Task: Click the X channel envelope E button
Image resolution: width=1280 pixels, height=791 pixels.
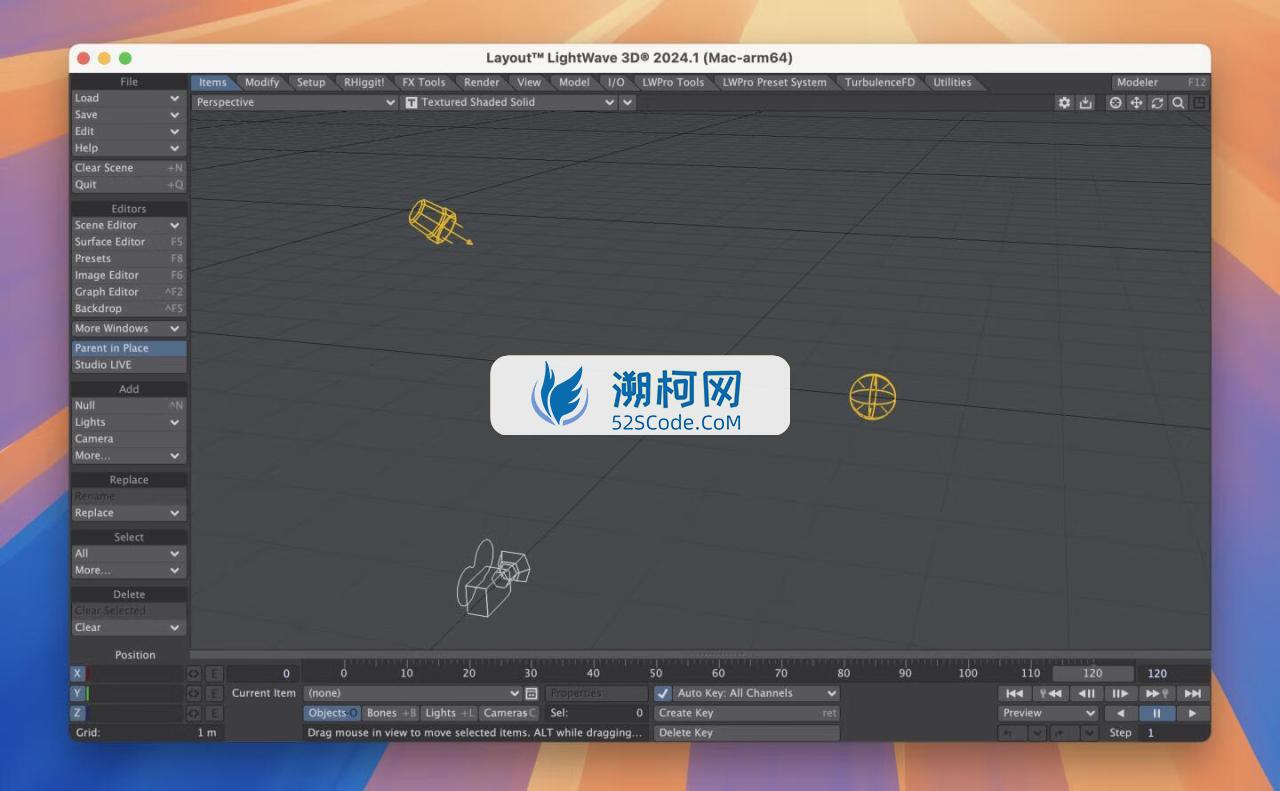Action: 214,674
